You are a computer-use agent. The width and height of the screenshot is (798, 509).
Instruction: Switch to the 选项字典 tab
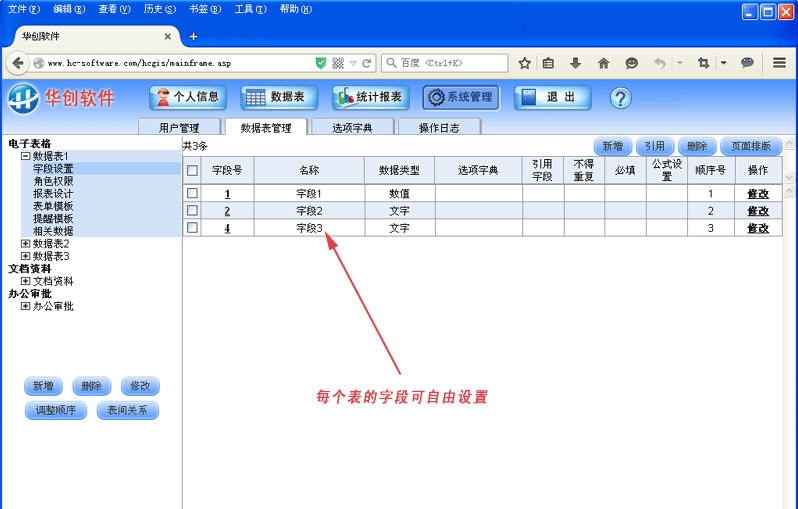353,127
